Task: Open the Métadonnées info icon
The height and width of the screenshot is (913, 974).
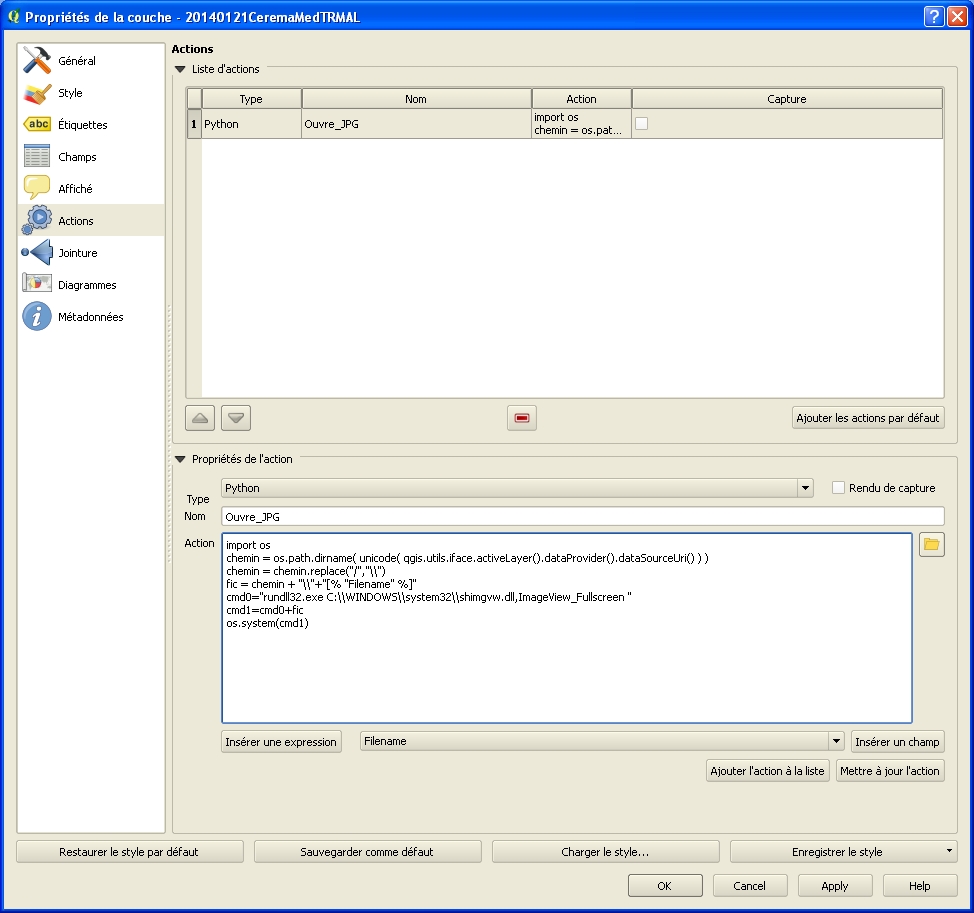Action: pos(37,316)
